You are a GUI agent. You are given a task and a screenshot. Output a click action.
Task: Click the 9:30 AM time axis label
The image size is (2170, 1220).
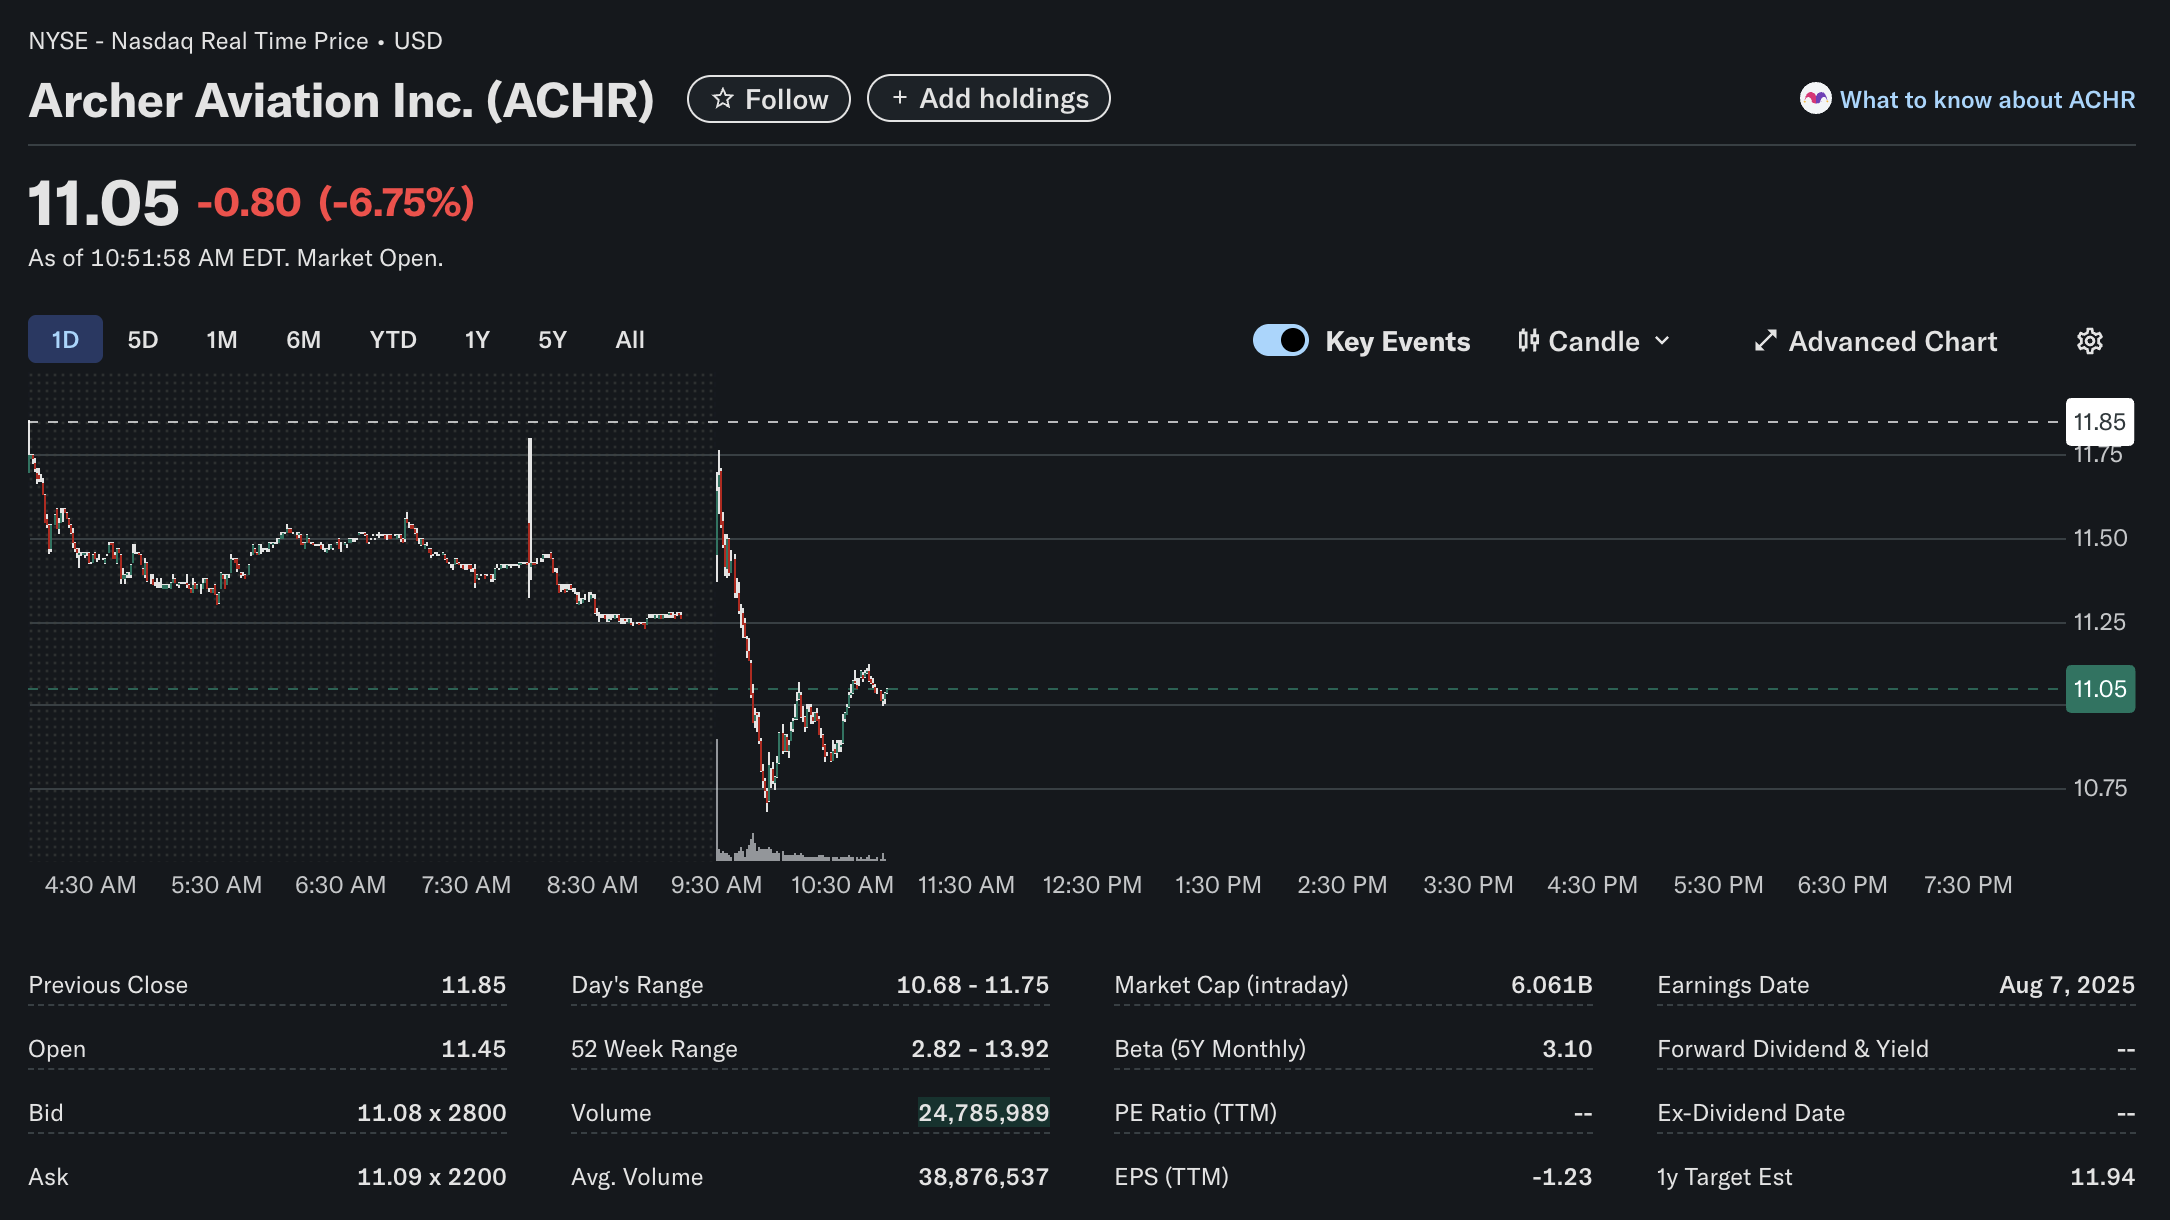pyautogui.click(x=716, y=885)
